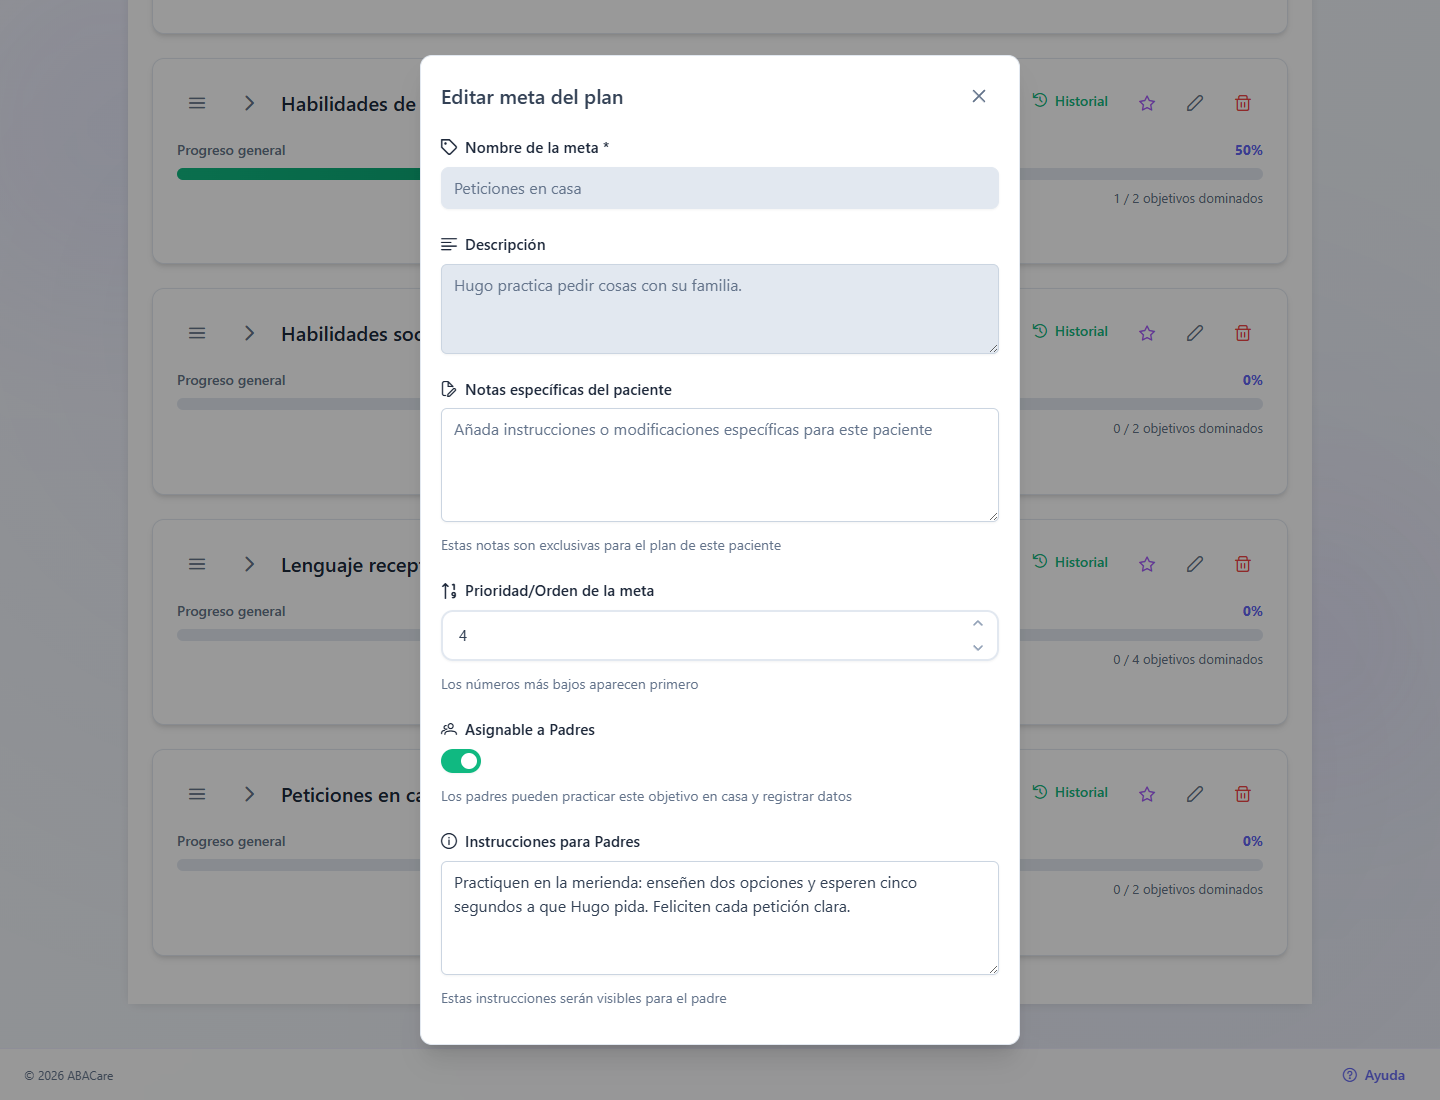Click the Editar meta del plan heading
Image resolution: width=1440 pixels, height=1100 pixels.
click(x=532, y=97)
